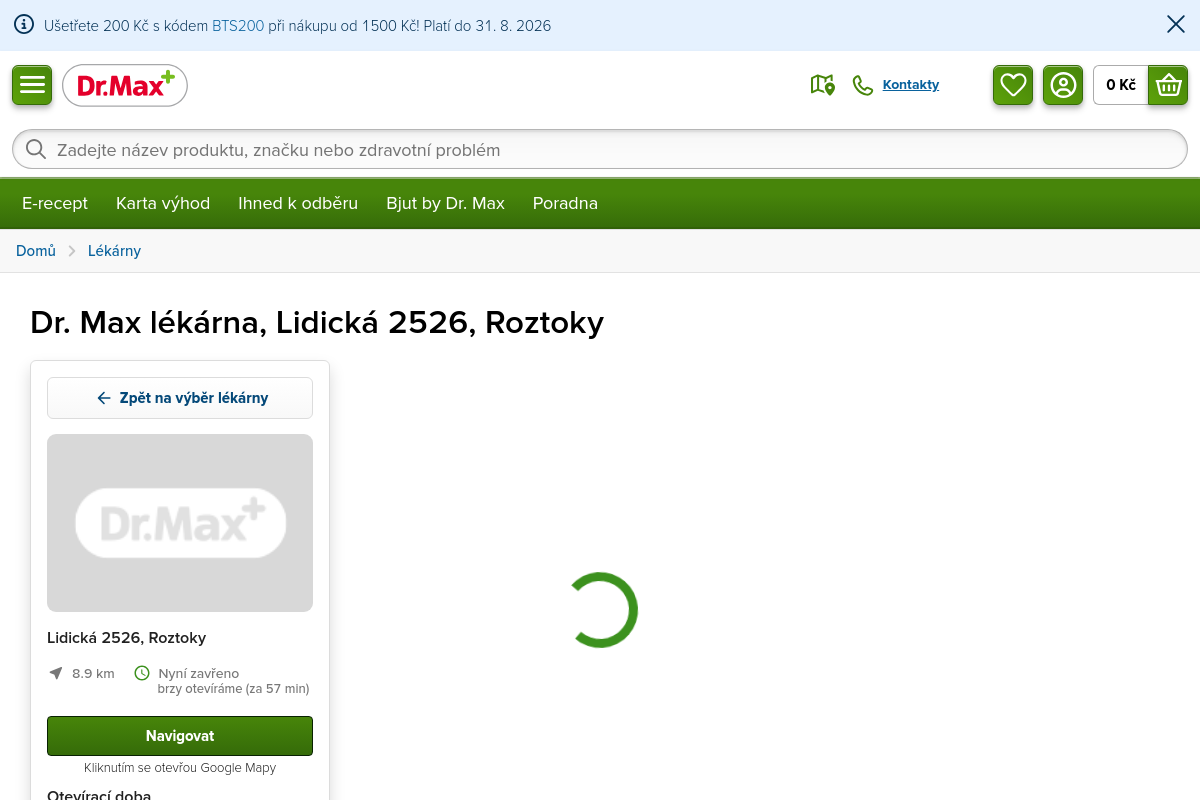Open the shopping basket icon
This screenshot has height=800, width=1200.
point(1168,85)
